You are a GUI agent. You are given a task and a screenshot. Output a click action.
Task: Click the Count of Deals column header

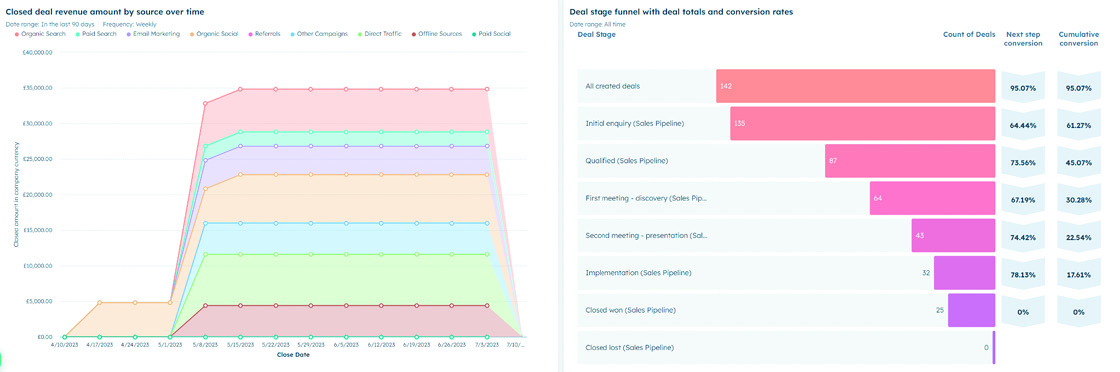(x=970, y=34)
